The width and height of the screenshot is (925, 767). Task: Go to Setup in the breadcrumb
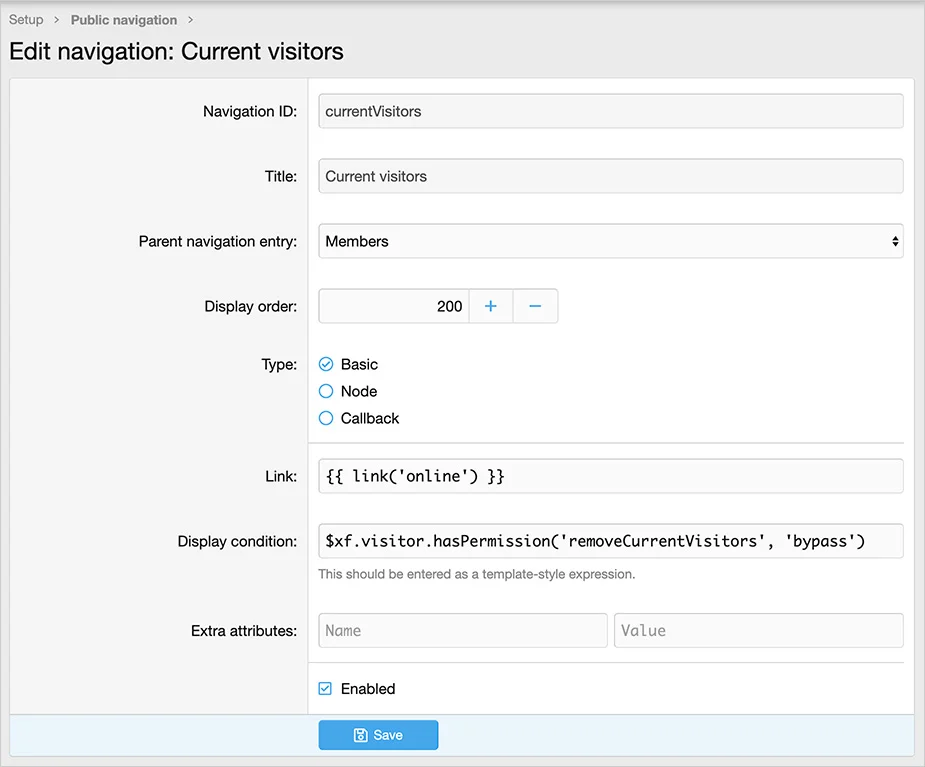click(x=26, y=19)
